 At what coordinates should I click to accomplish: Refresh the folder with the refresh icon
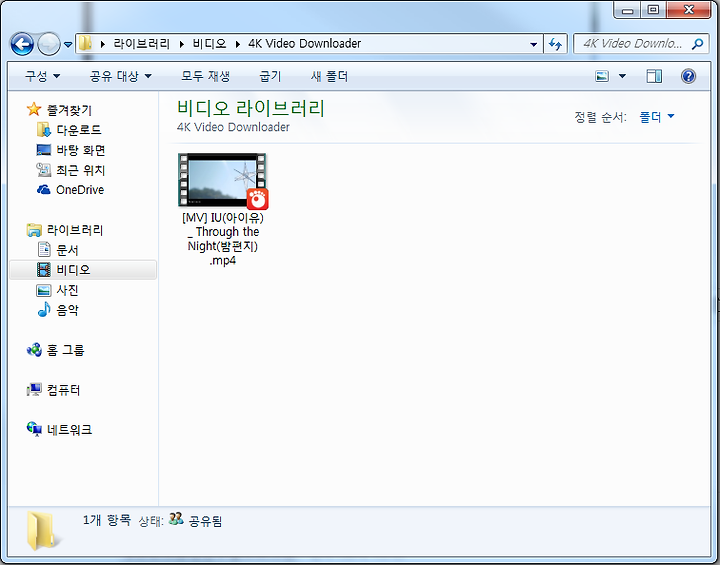(x=555, y=44)
